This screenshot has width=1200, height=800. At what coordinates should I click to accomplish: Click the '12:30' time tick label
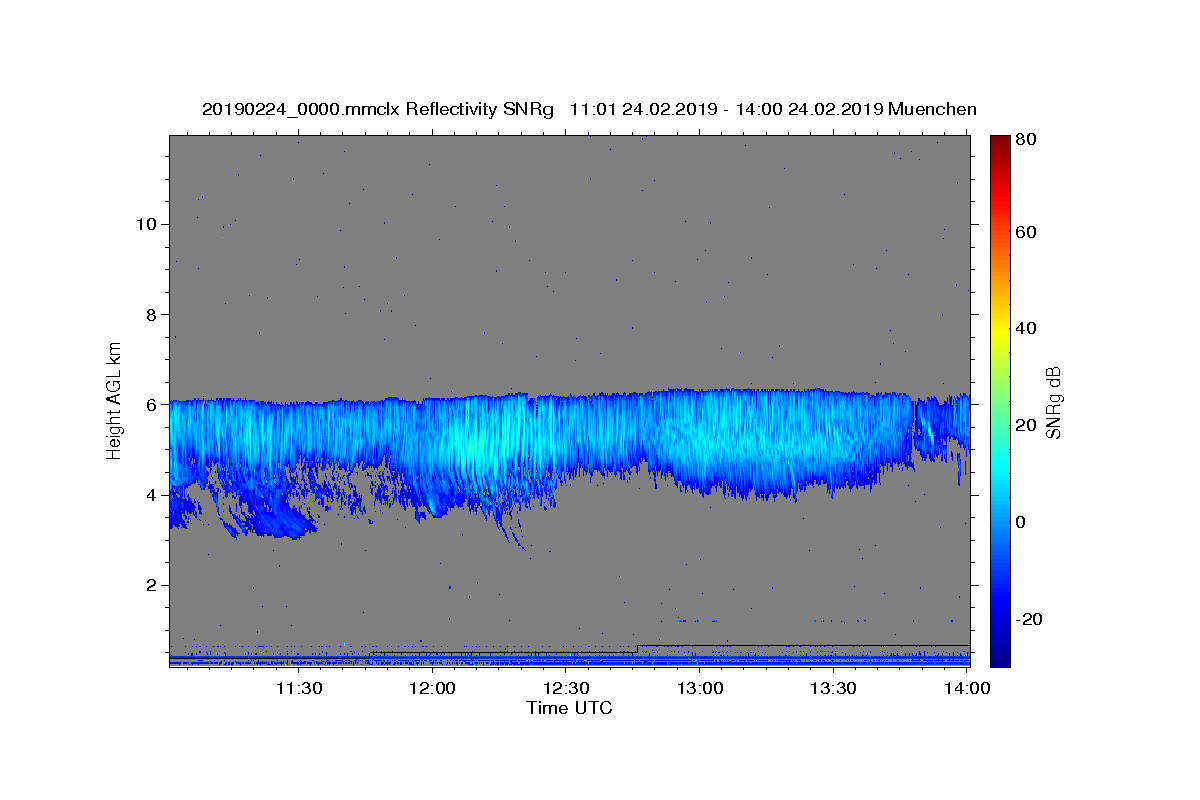coord(566,688)
